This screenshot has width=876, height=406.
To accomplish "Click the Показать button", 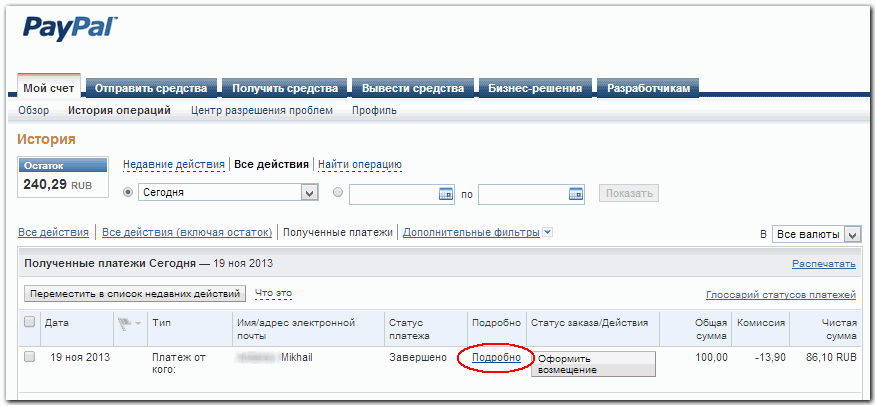I will click(x=629, y=193).
